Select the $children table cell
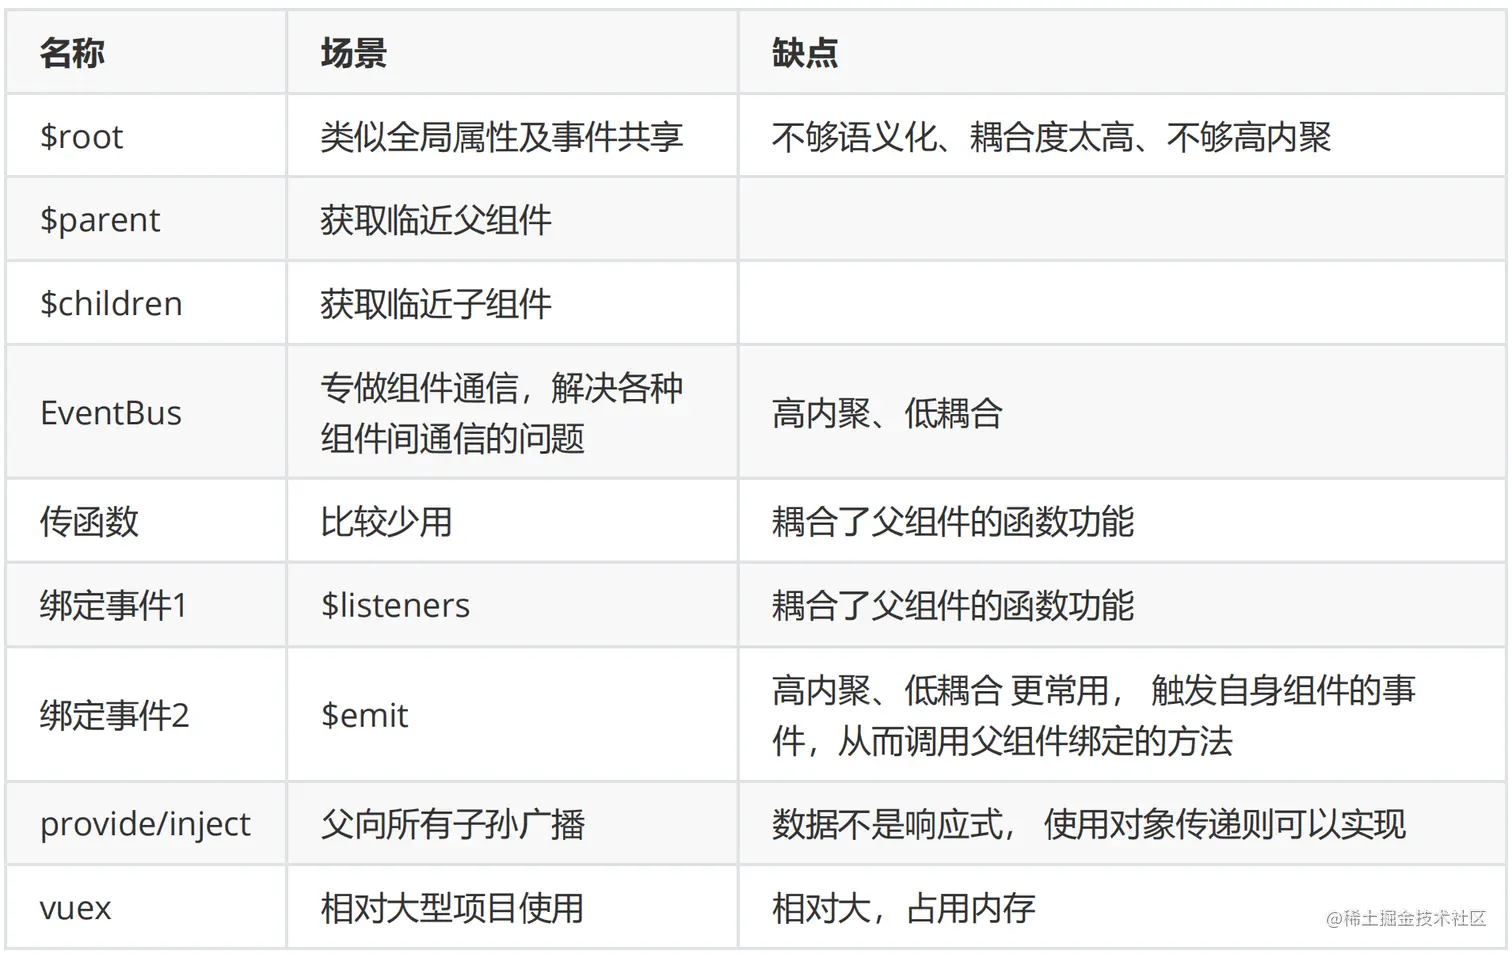Image resolution: width=1512 pixels, height=954 pixels. tap(111, 304)
